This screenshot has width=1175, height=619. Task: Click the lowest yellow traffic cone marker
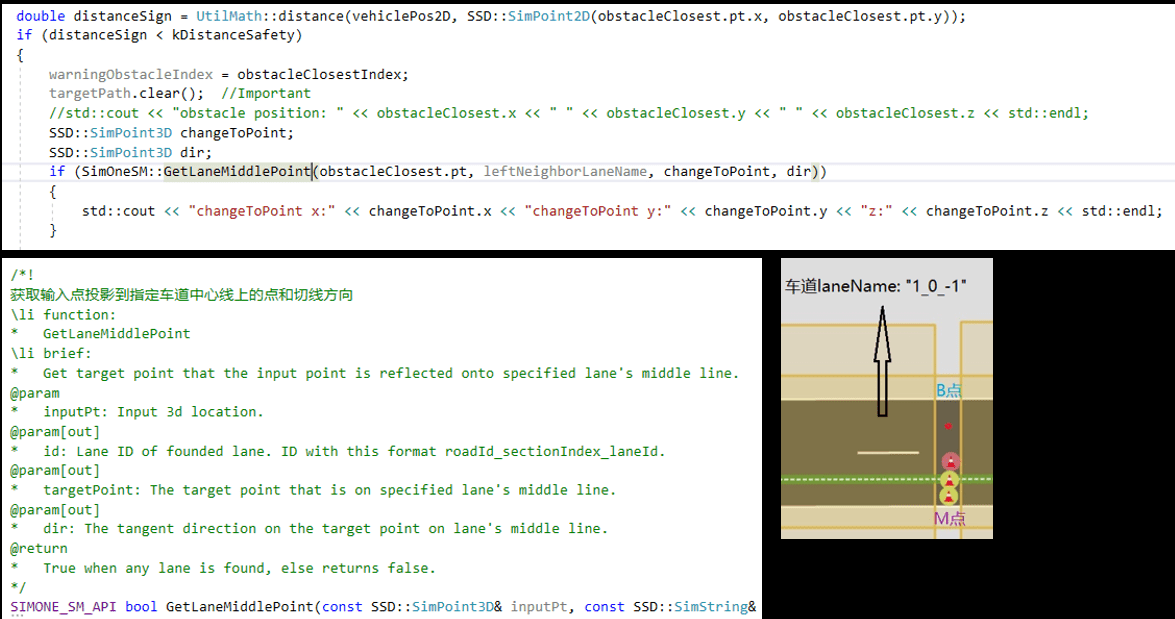pyautogui.click(x=949, y=496)
